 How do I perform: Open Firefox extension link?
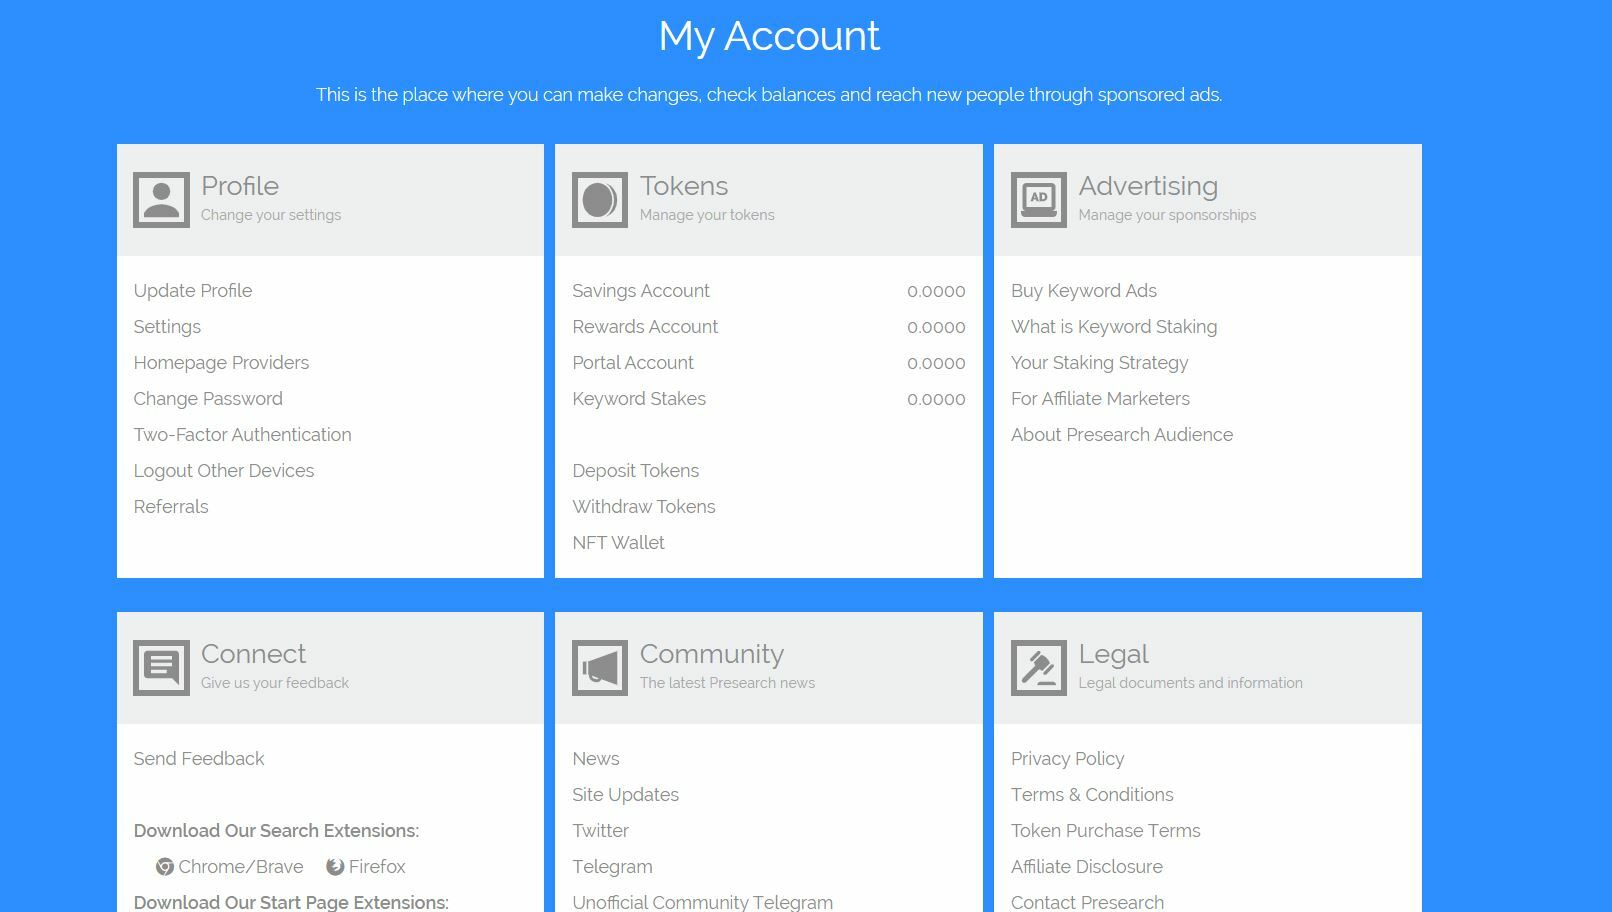click(377, 867)
